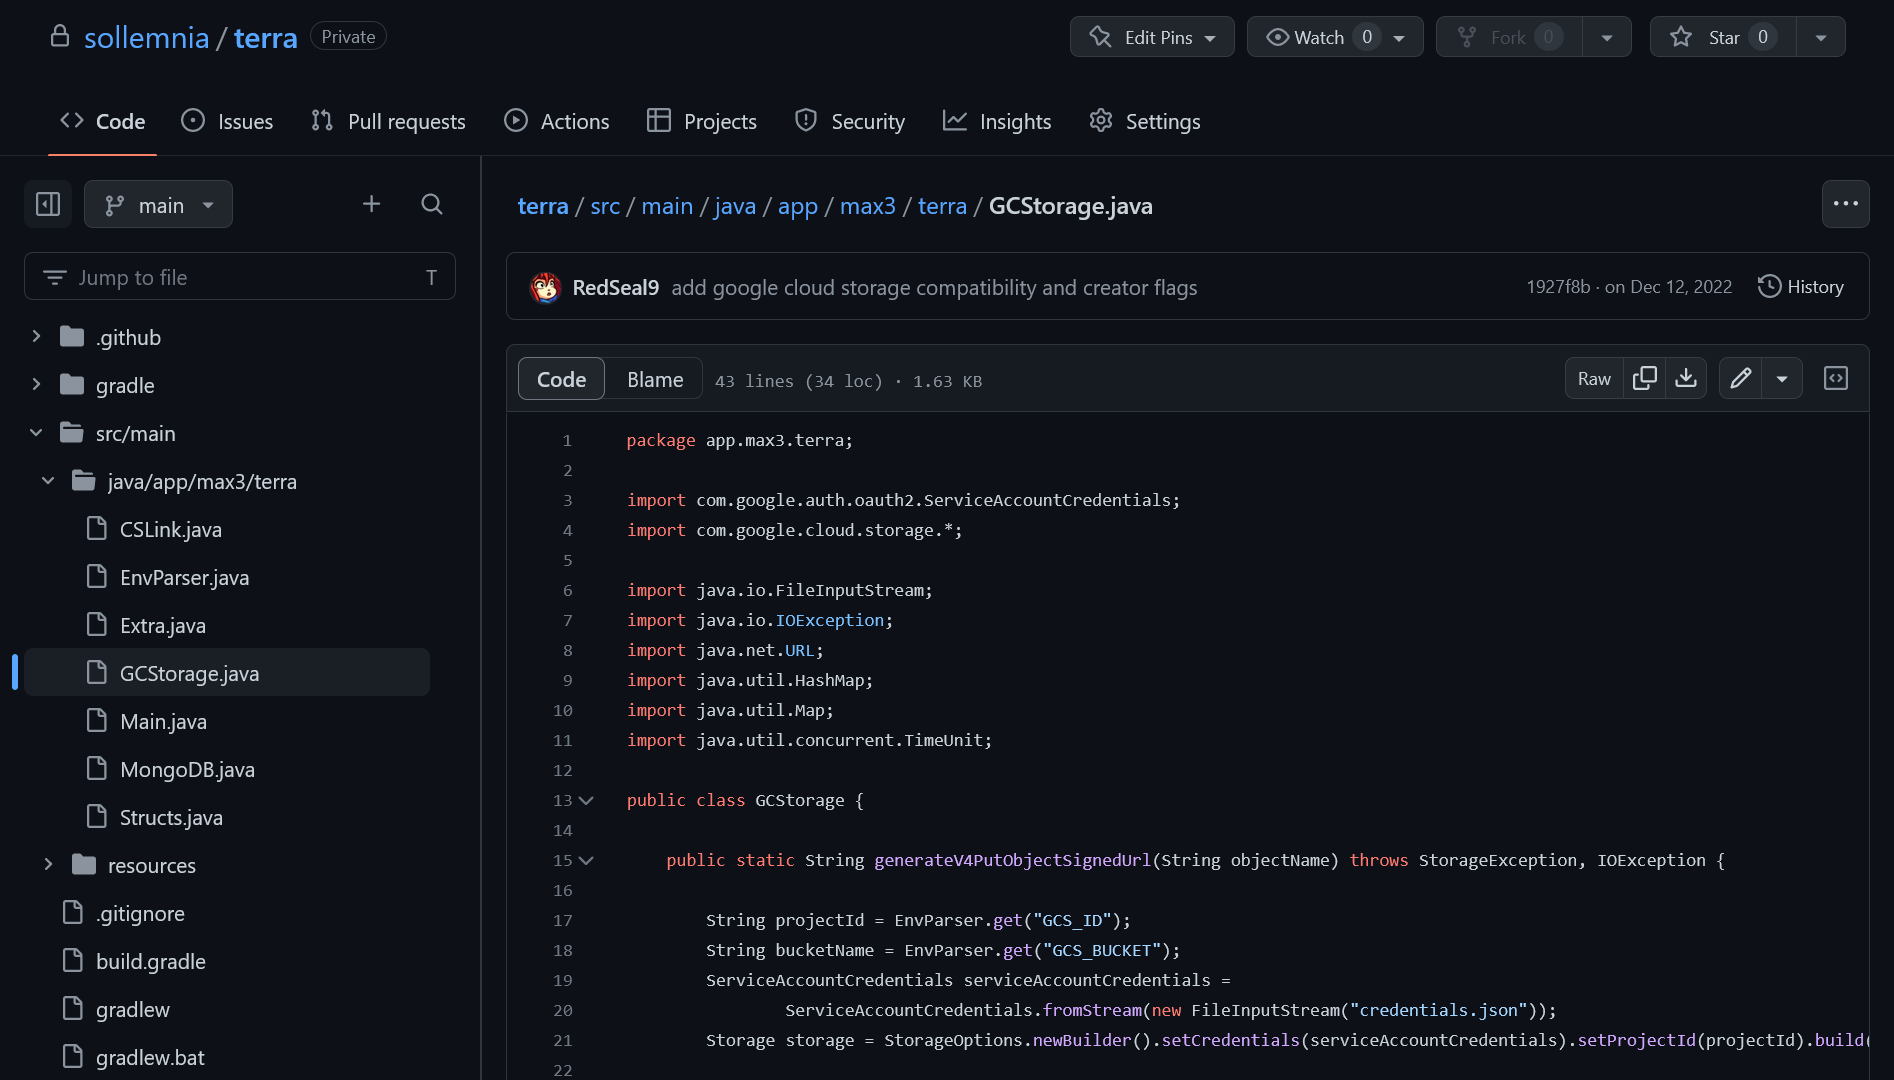Image resolution: width=1894 pixels, height=1080 pixels.
Task: Copy raw file contents
Action: tap(1643, 378)
